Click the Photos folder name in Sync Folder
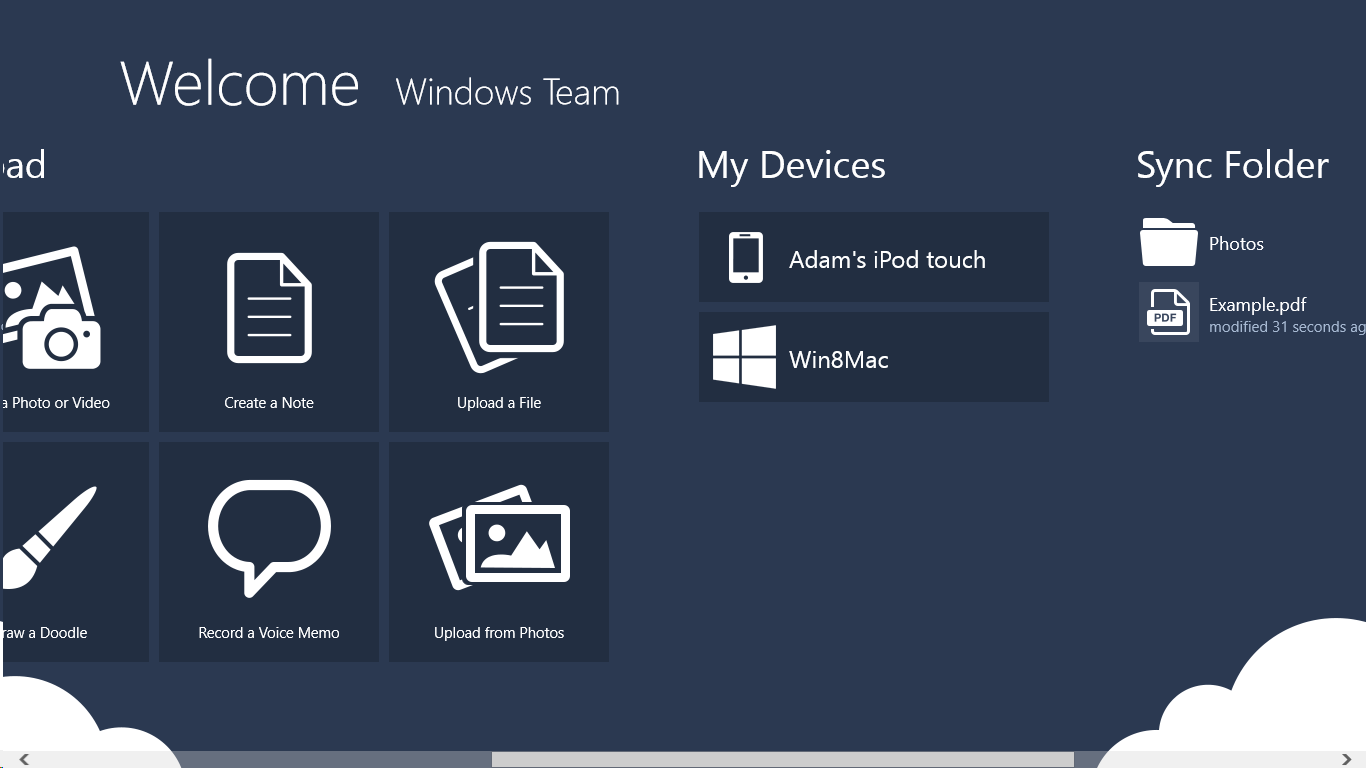Image resolution: width=1366 pixels, height=768 pixels. click(1236, 244)
